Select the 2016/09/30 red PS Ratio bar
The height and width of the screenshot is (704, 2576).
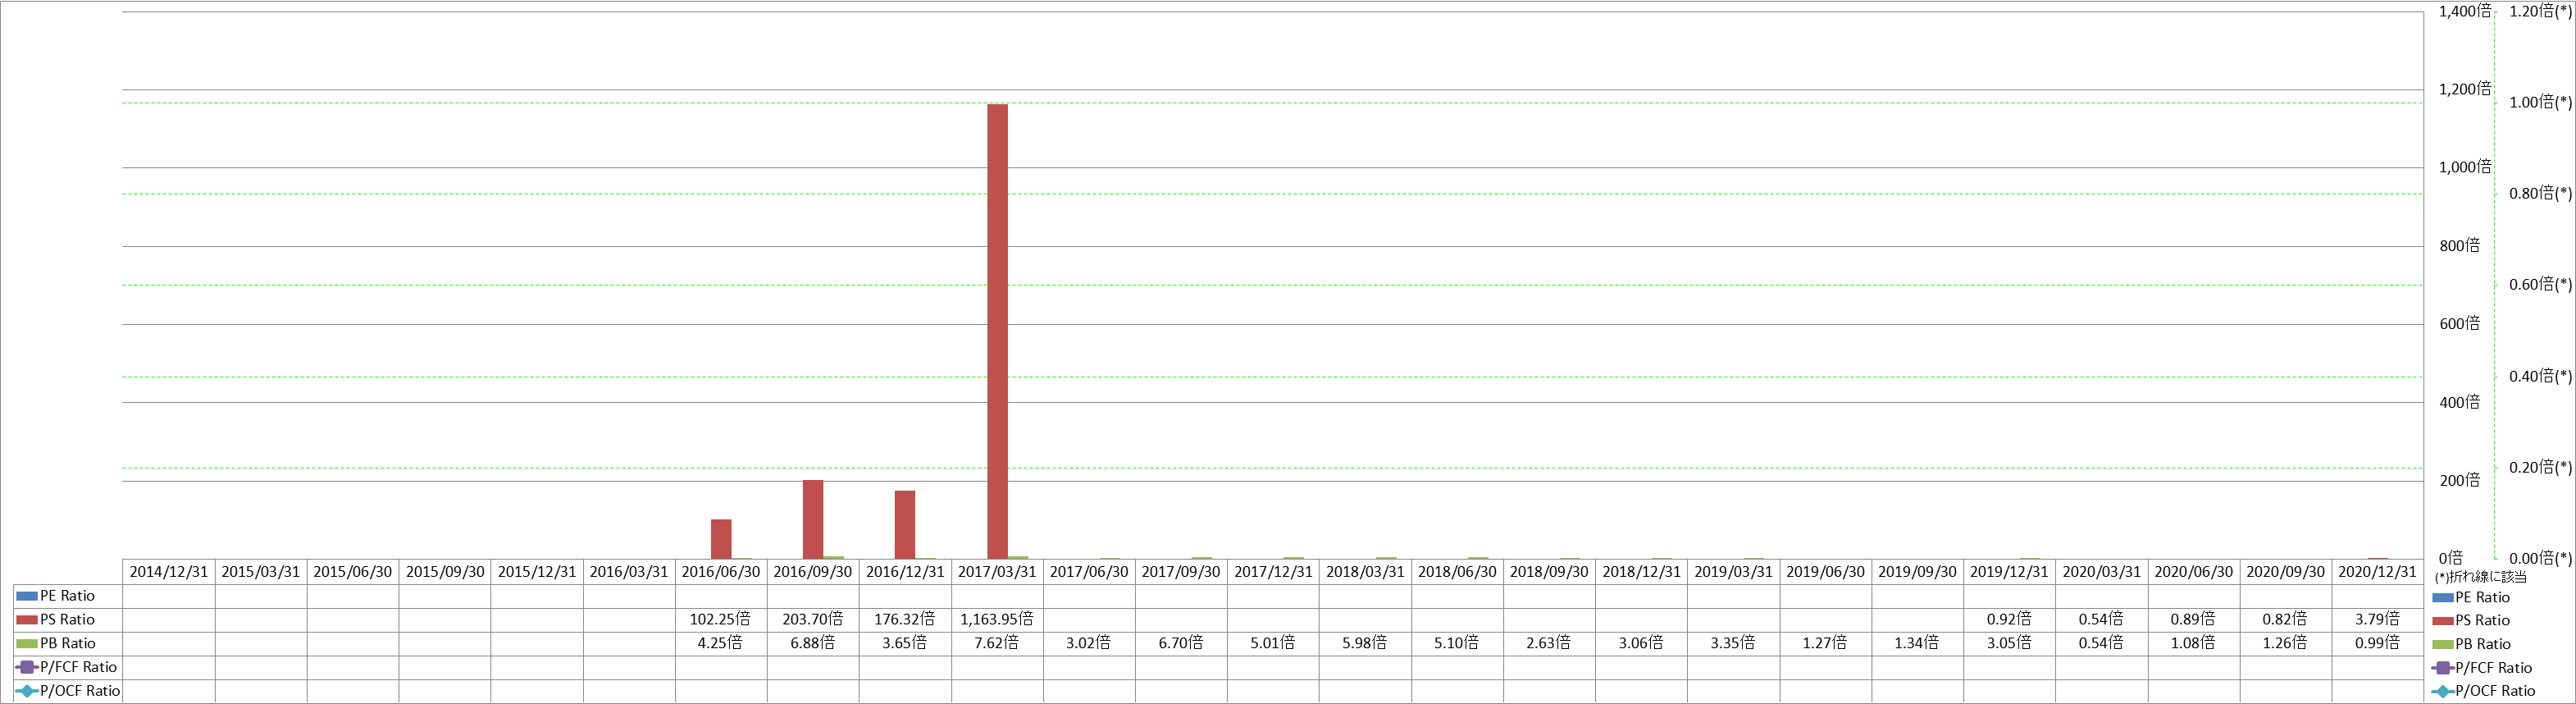[813, 519]
